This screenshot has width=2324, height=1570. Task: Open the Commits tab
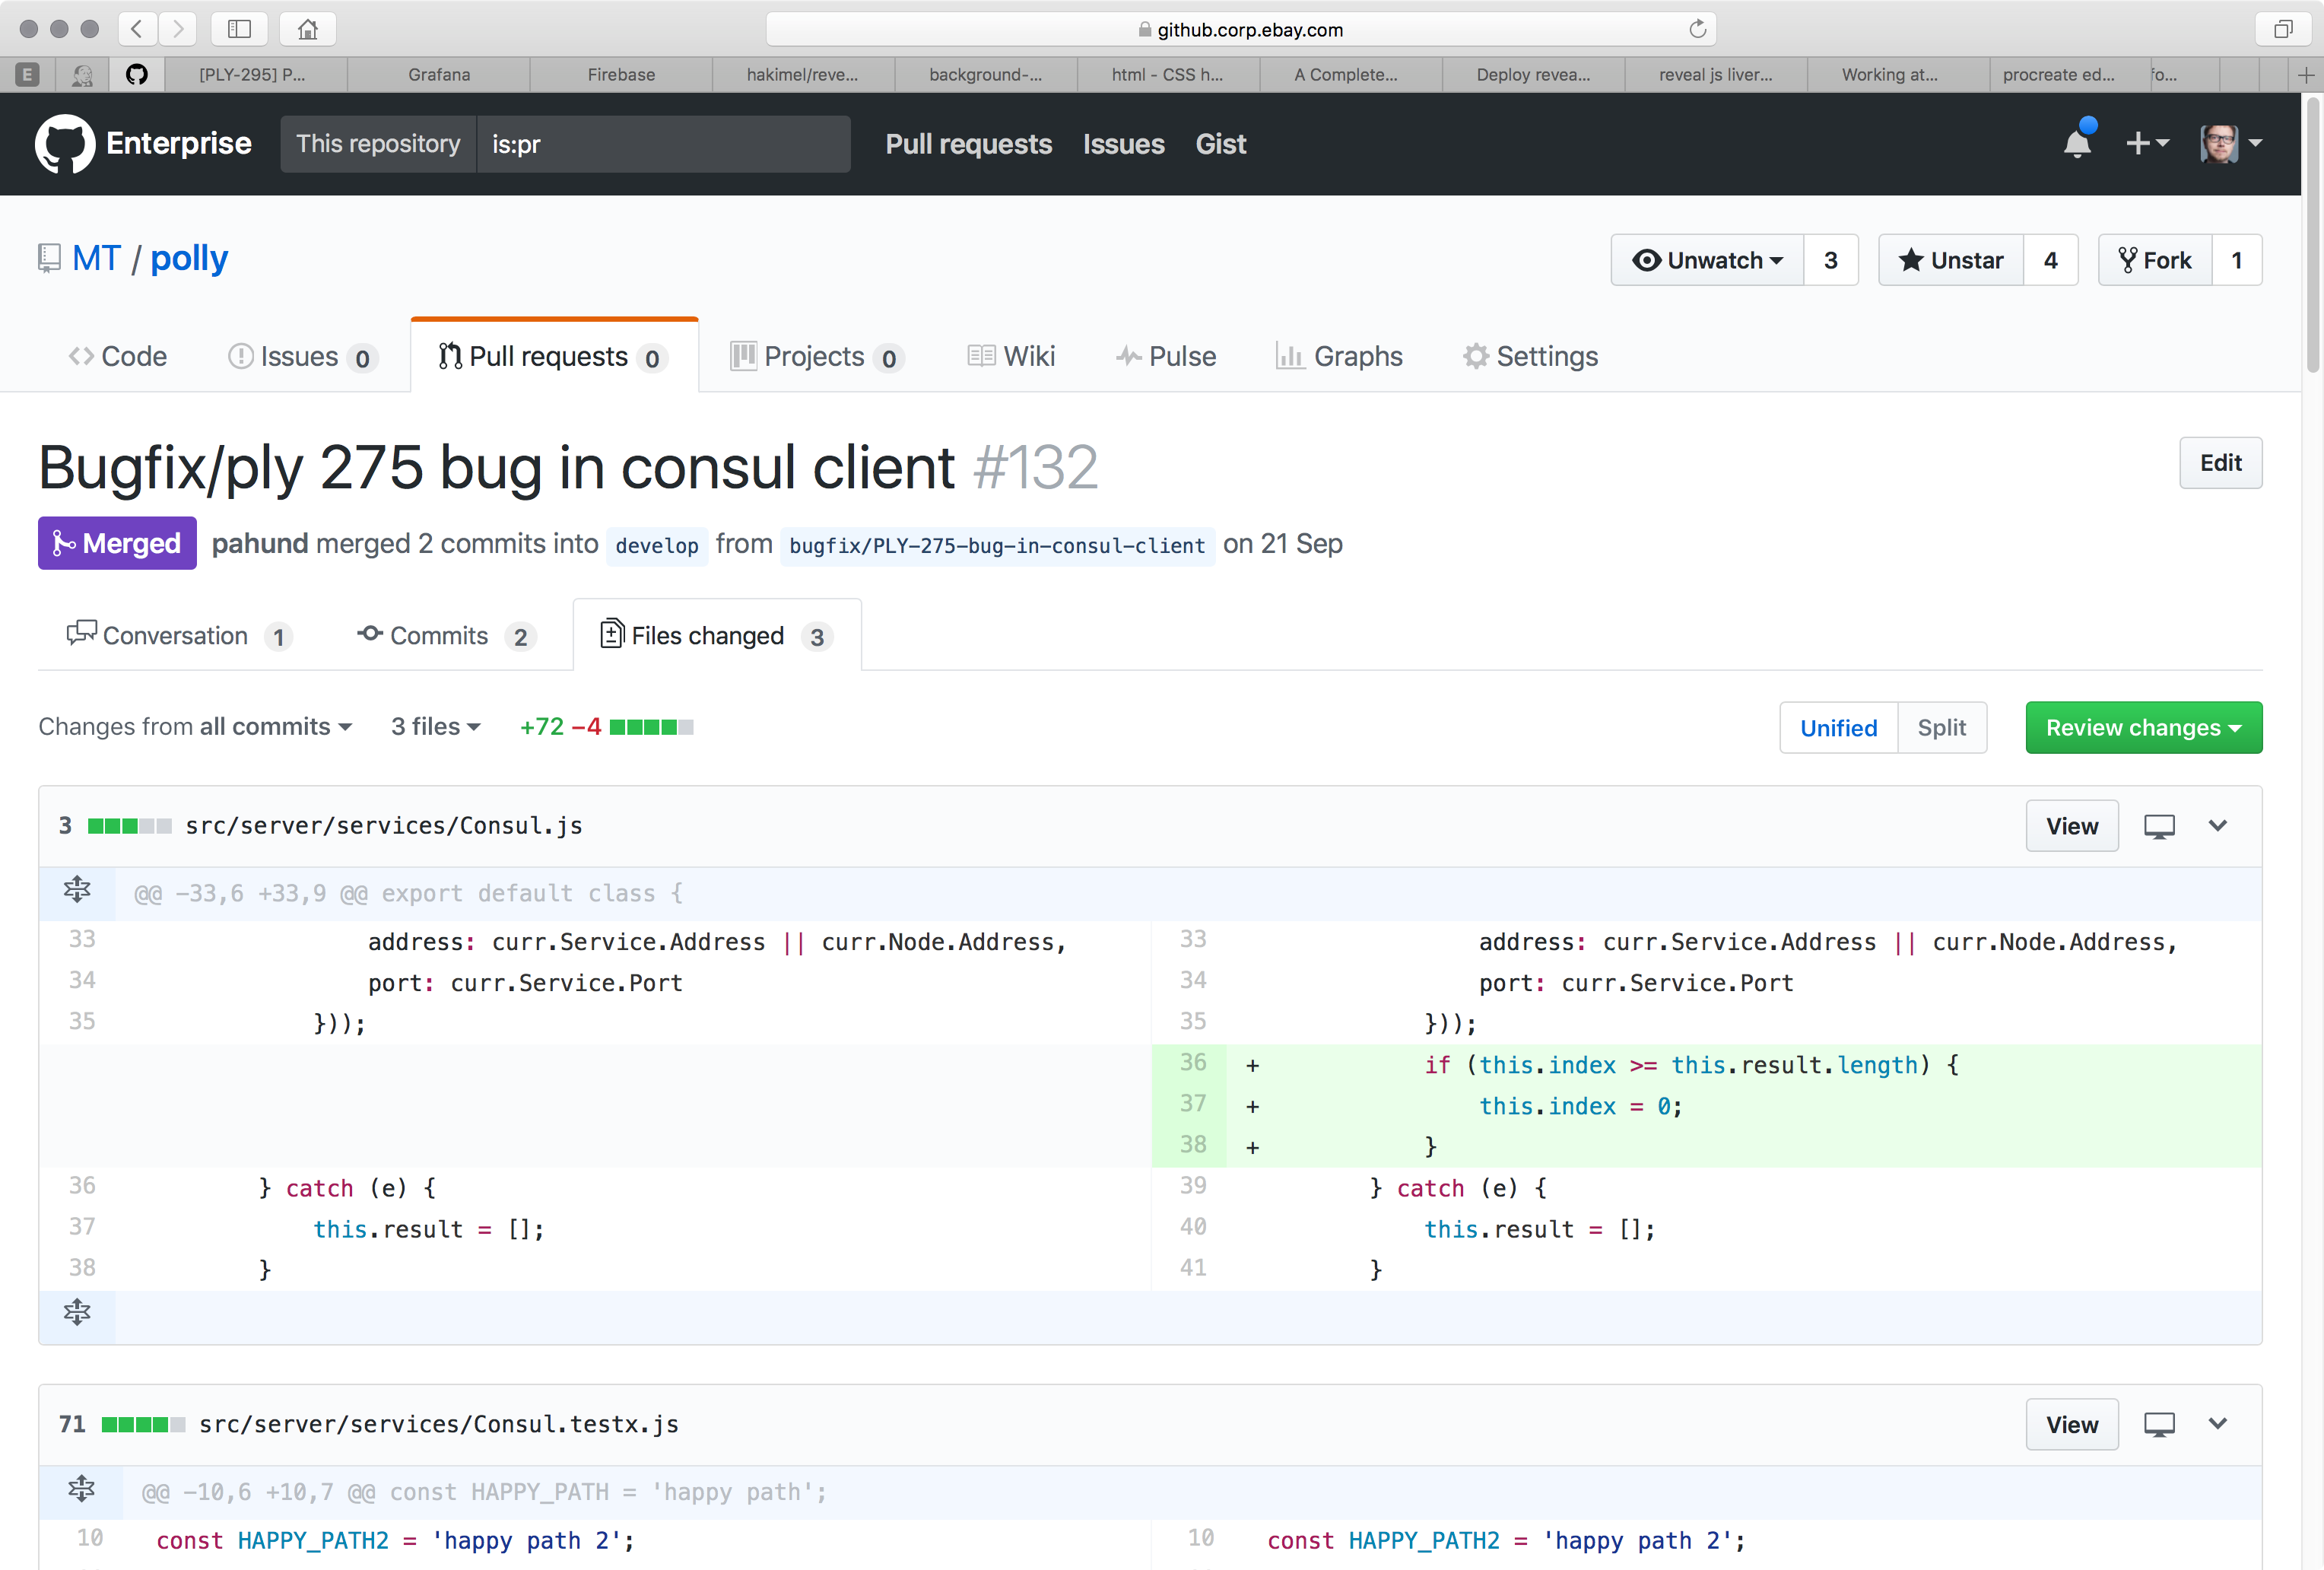pos(438,636)
